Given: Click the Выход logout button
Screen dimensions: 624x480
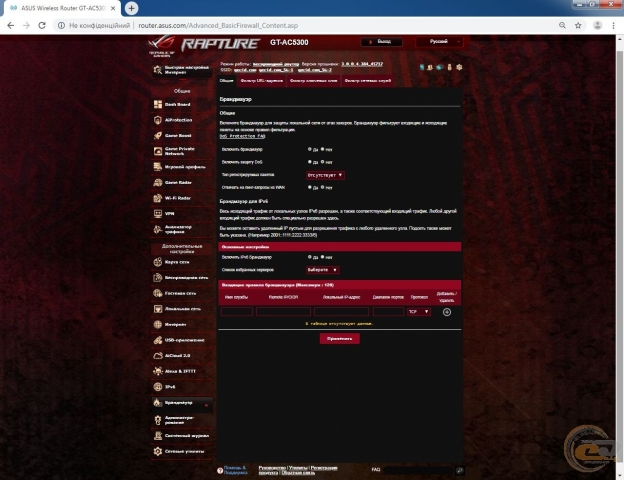Looking at the screenshot, I should 381,42.
